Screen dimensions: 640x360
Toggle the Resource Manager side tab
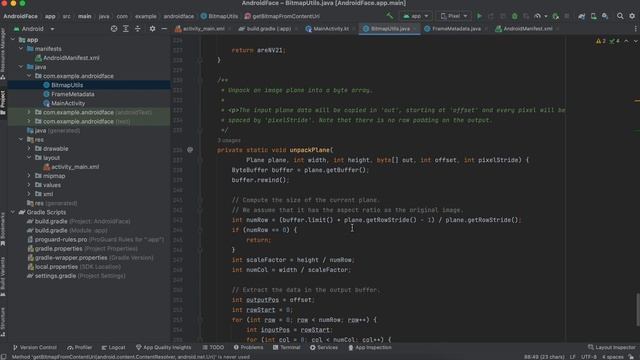3,54
